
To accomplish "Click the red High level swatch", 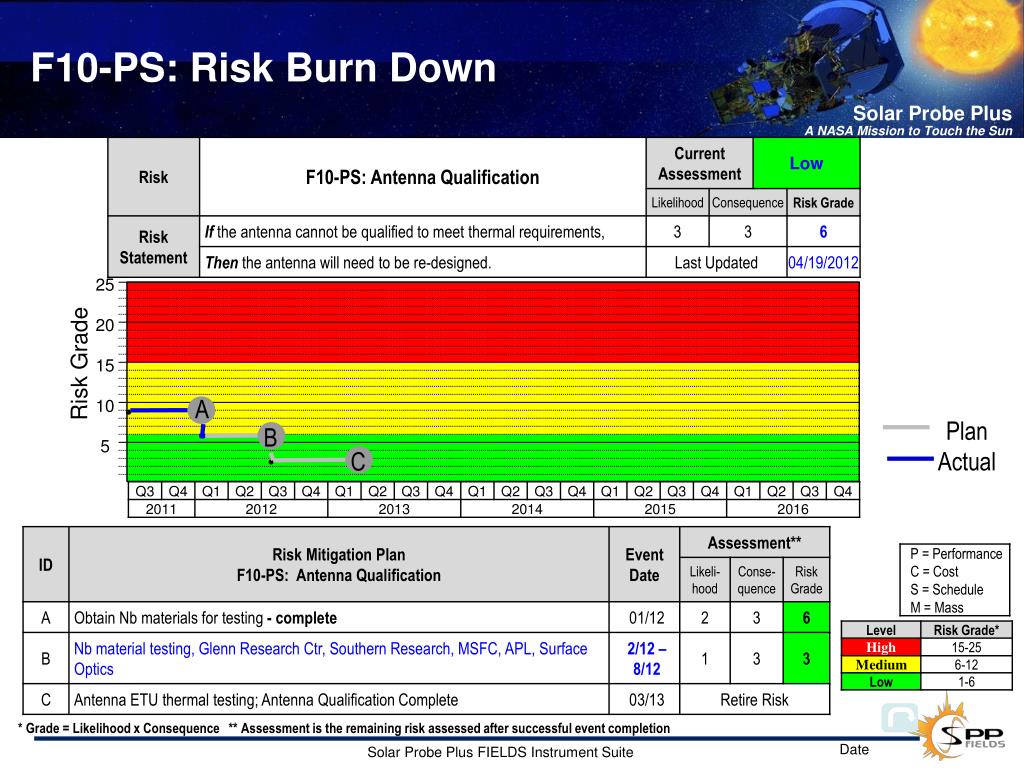I will (x=880, y=647).
